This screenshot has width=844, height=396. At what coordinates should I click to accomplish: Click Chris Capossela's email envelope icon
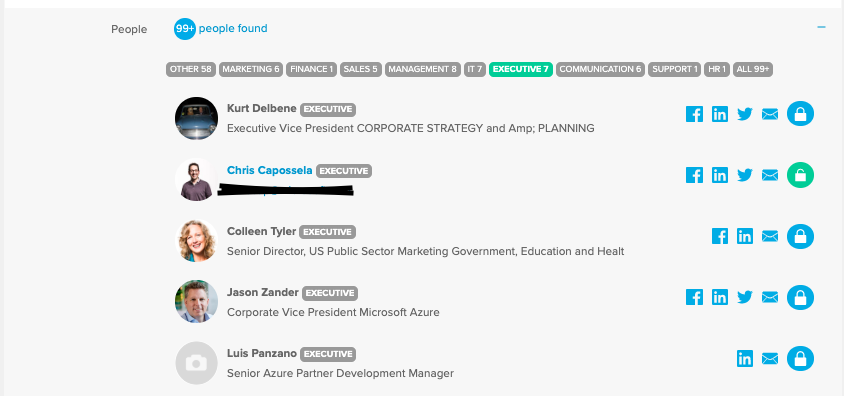770,175
